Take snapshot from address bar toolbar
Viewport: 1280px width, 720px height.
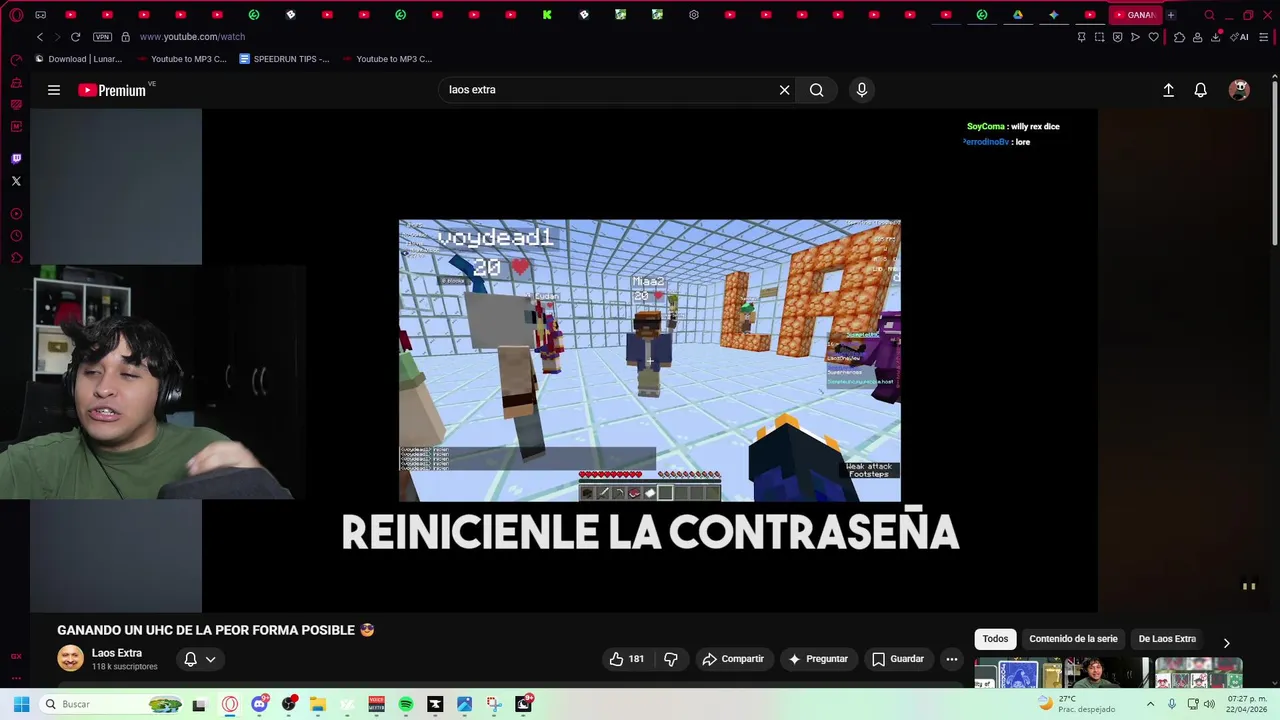(x=1100, y=37)
